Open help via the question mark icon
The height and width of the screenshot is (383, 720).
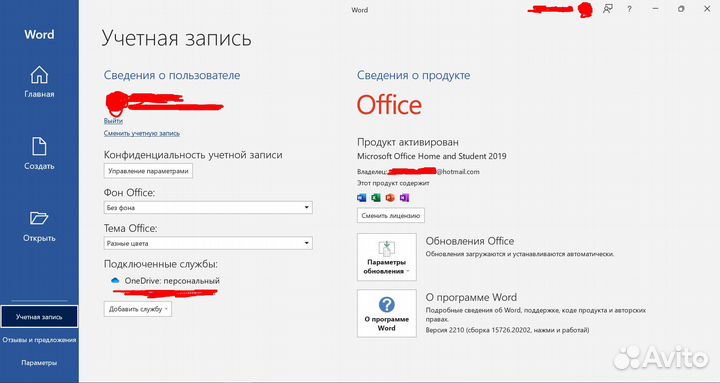coord(630,9)
